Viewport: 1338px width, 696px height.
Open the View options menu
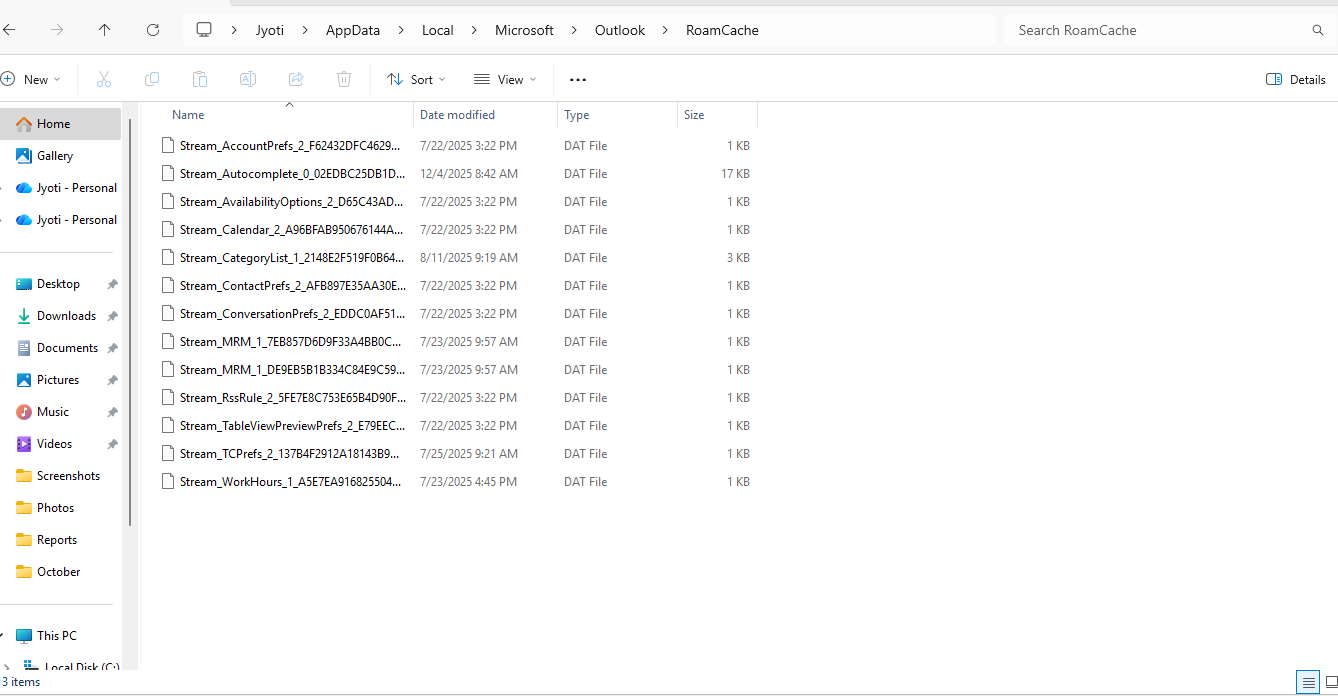(x=505, y=79)
